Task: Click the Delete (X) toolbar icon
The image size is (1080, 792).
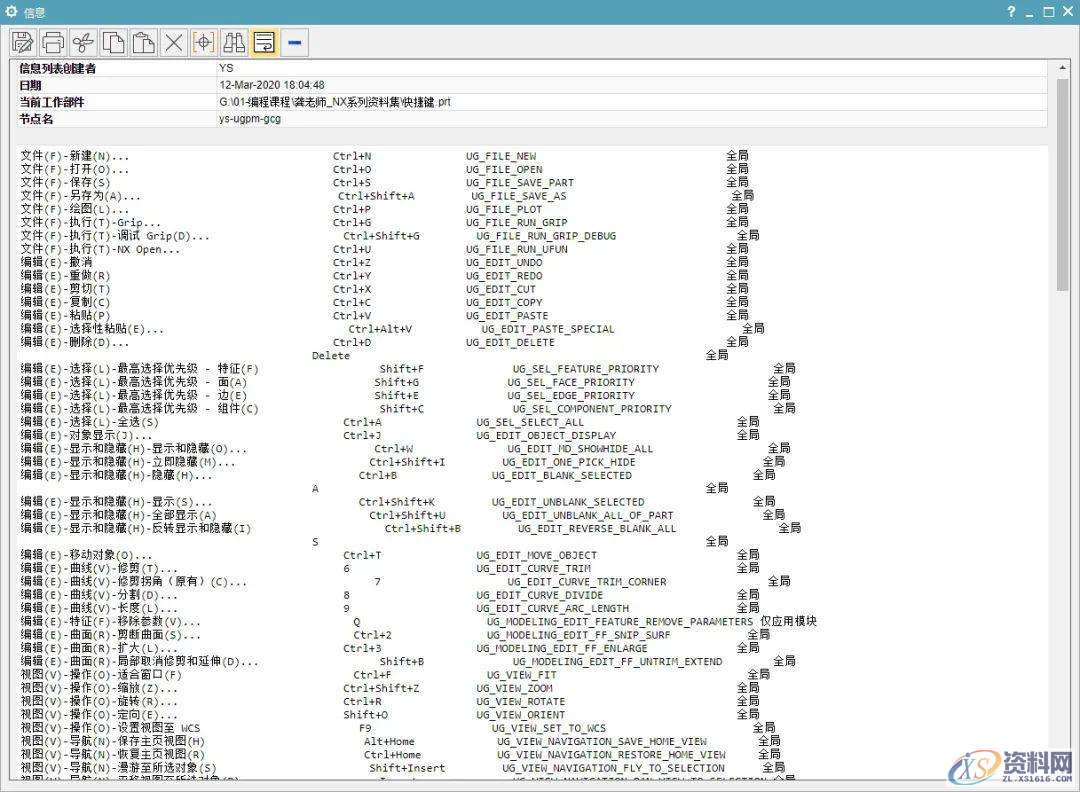Action: pos(174,42)
